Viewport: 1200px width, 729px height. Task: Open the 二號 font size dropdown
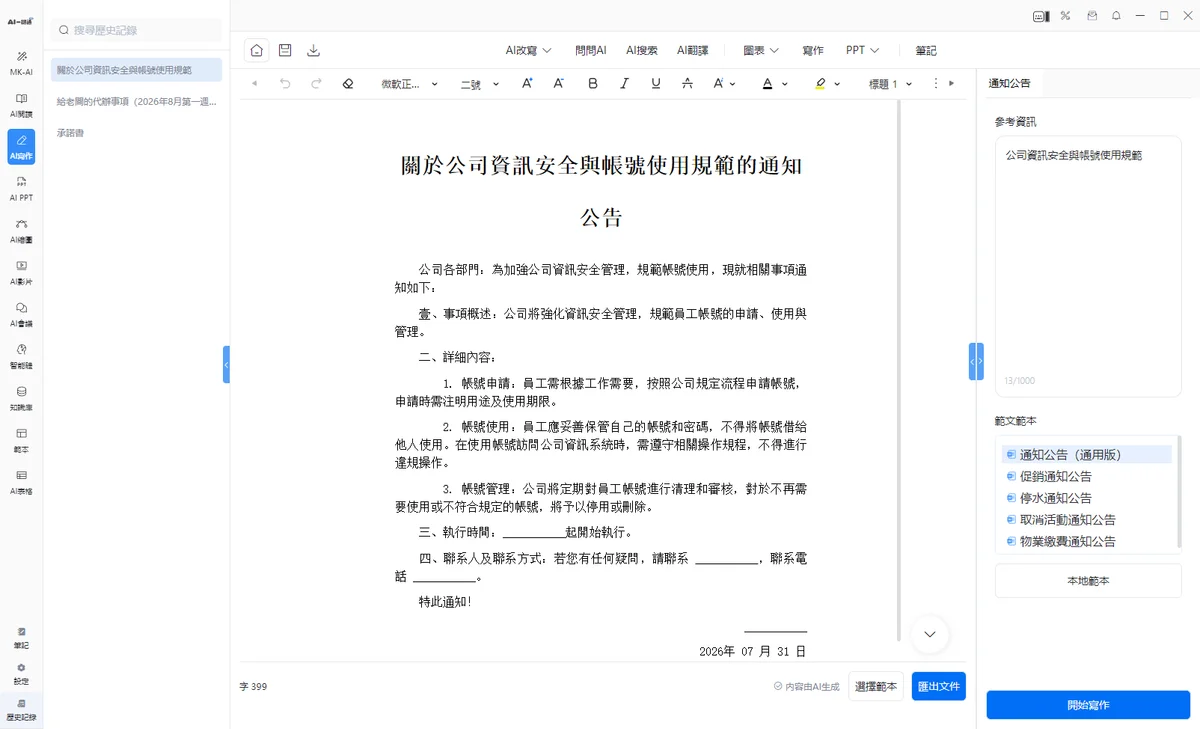pyautogui.click(x=480, y=84)
